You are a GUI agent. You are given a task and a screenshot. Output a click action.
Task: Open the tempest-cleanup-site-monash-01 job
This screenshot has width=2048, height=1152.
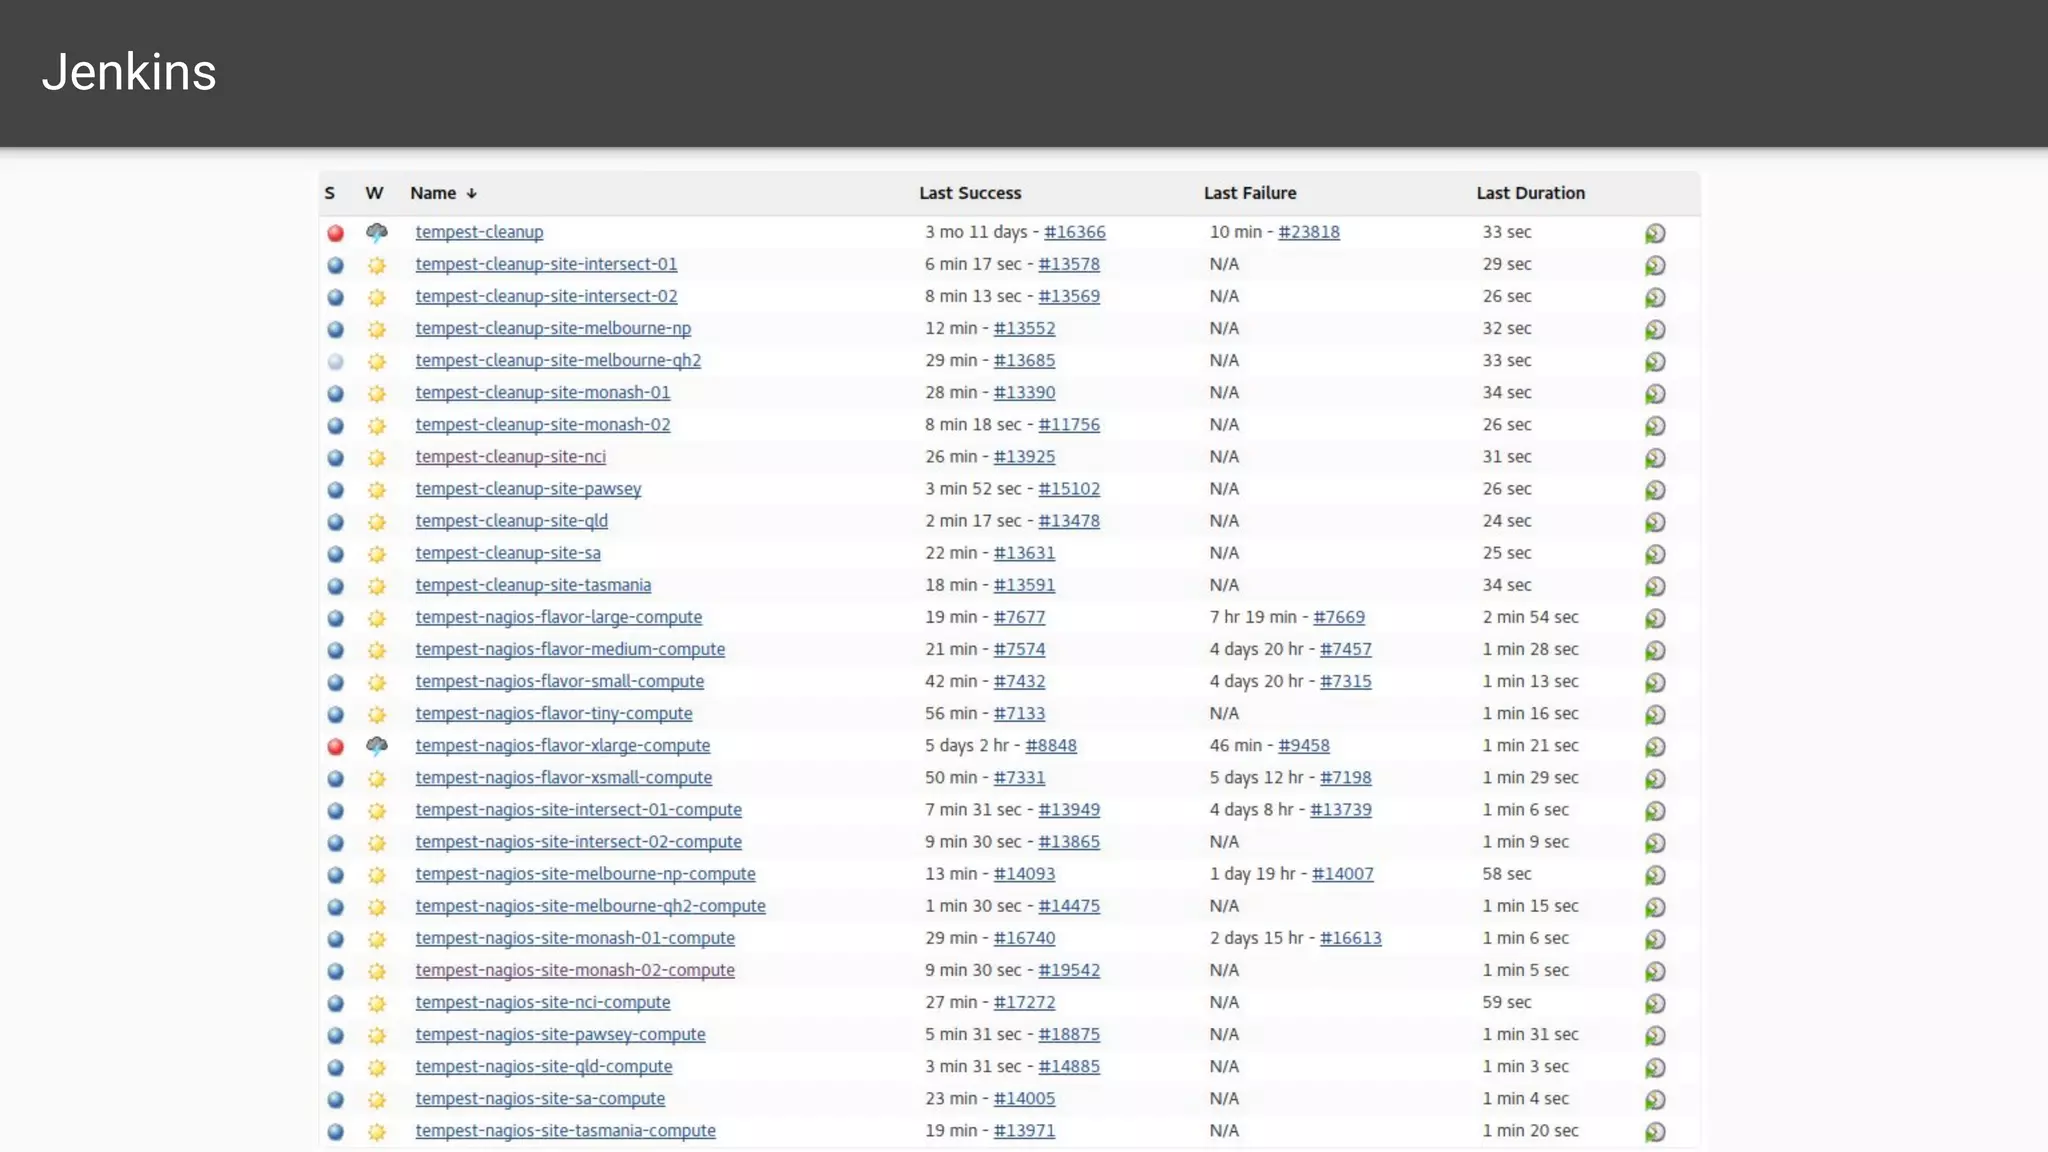point(542,393)
